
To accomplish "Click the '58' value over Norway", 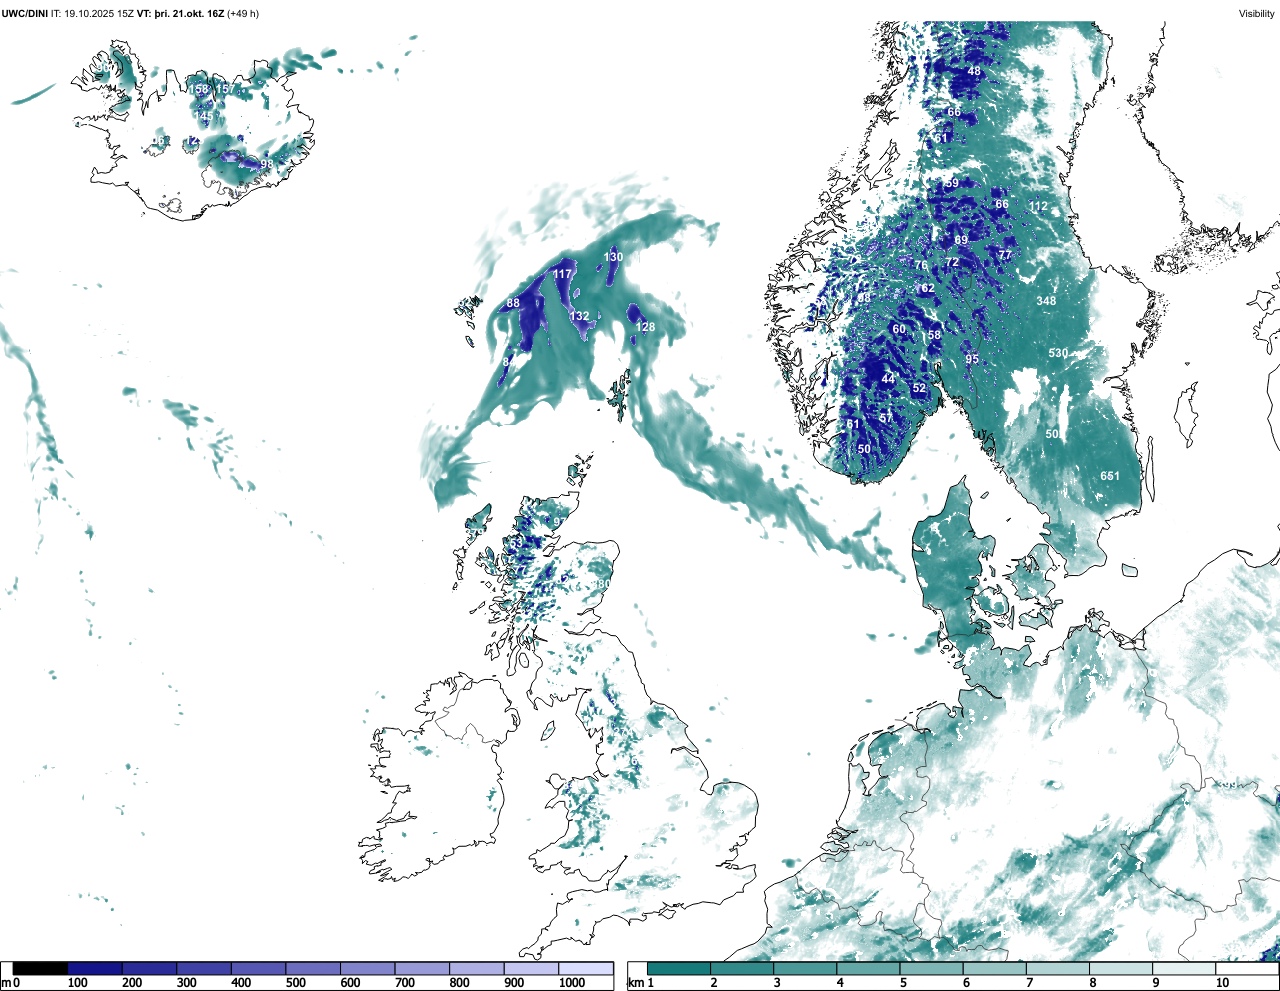I will (934, 335).
